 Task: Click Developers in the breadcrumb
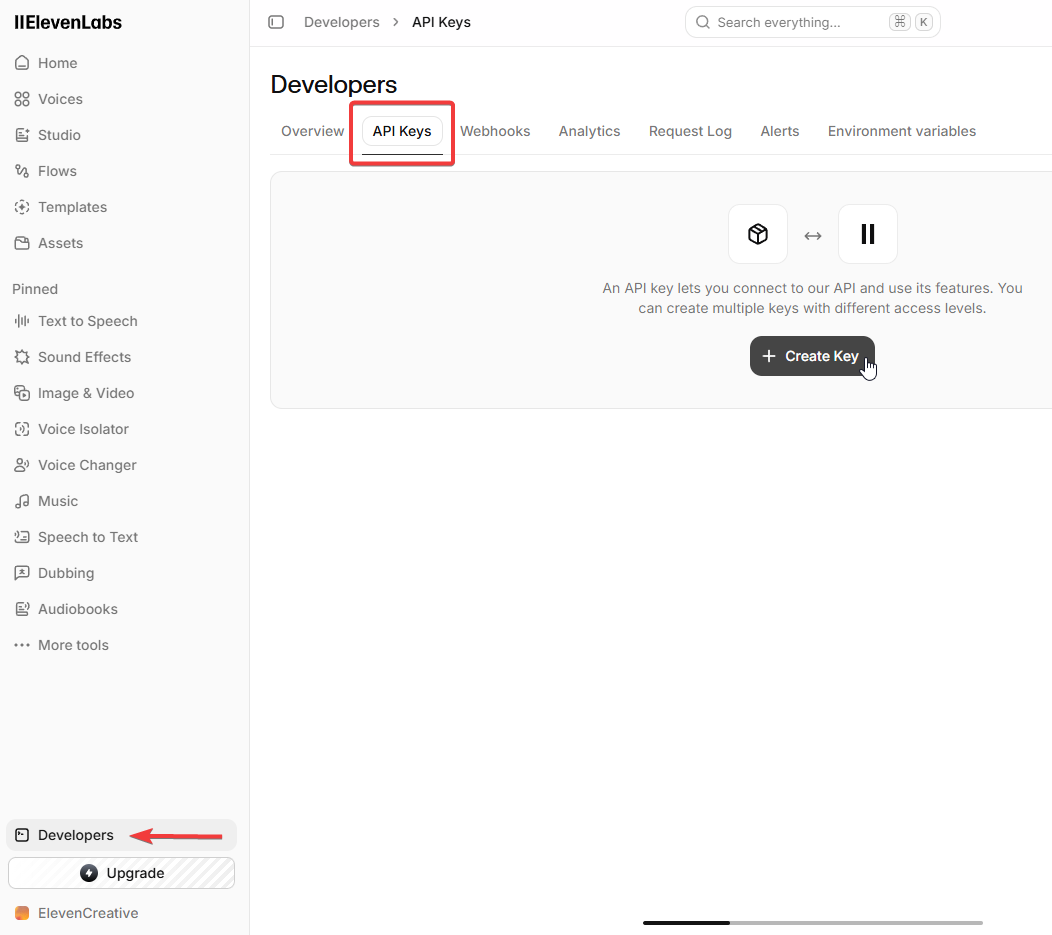341,22
